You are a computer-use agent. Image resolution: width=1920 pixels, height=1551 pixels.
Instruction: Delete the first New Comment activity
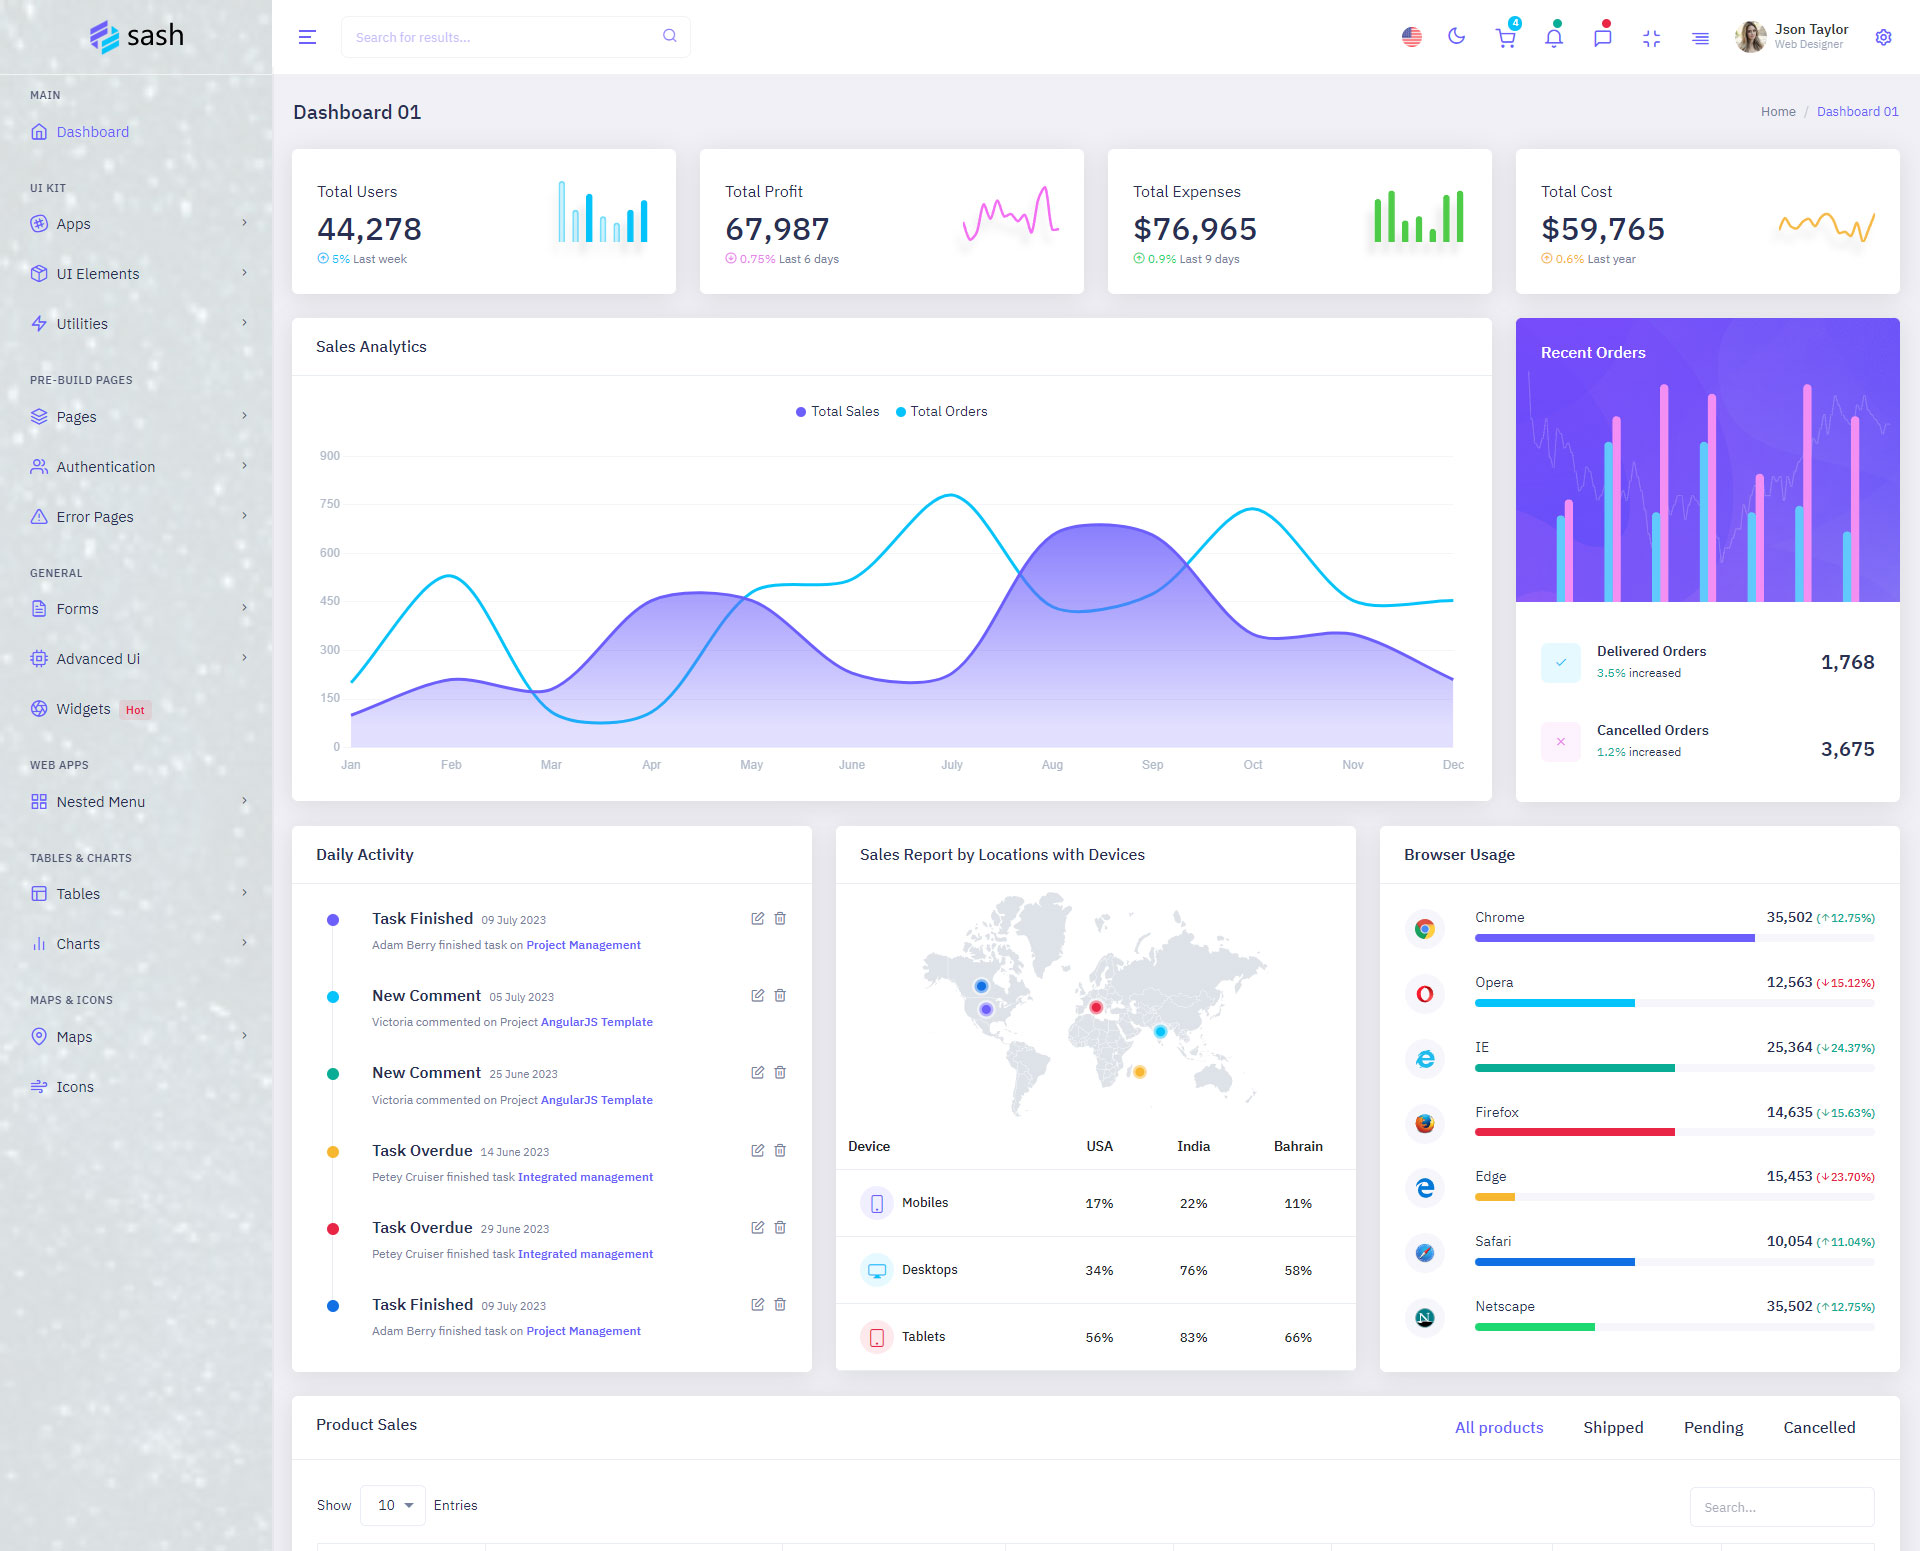pos(780,995)
